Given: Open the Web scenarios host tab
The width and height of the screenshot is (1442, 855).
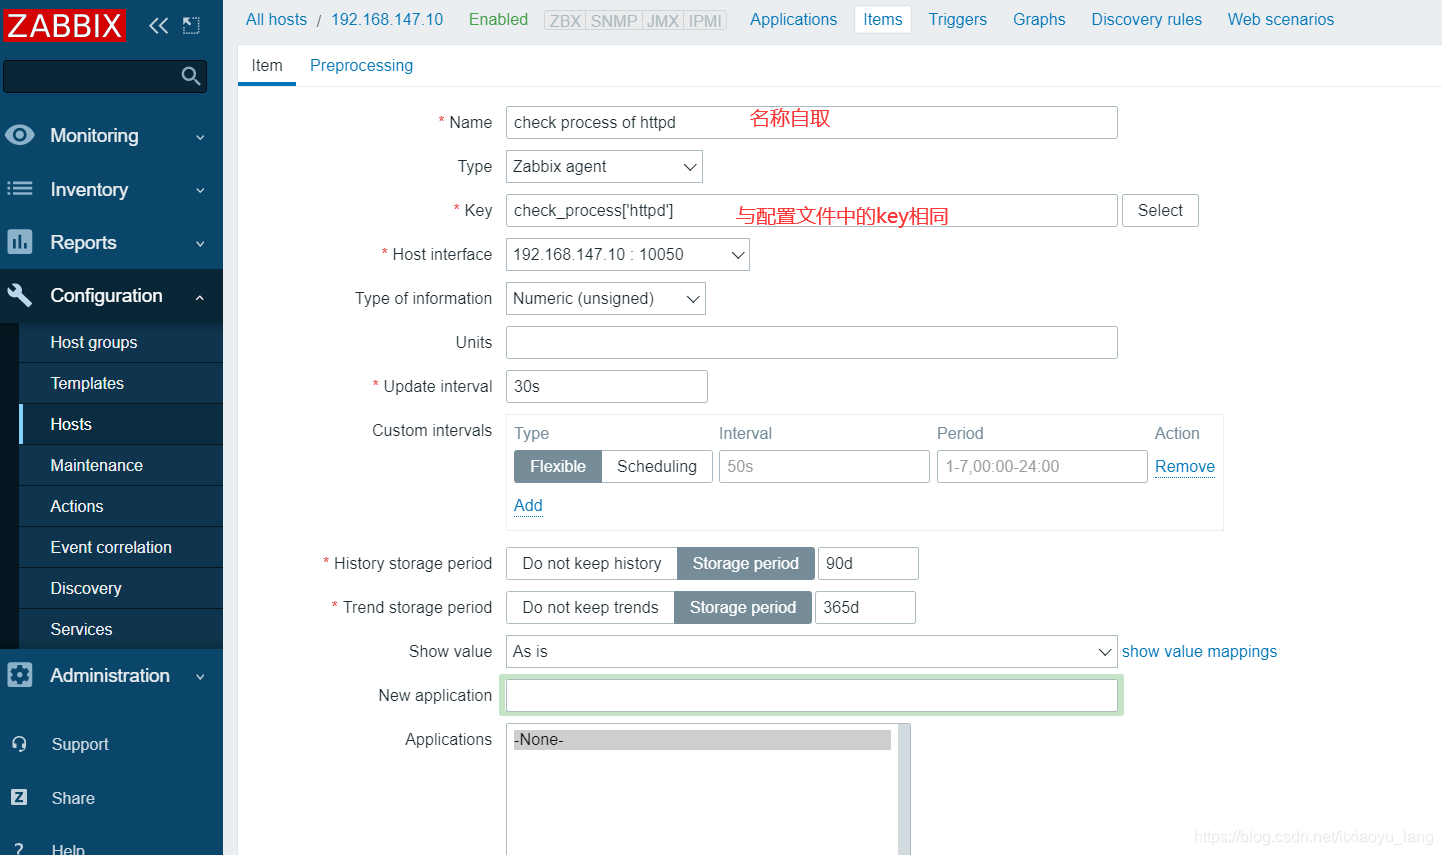Looking at the screenshot, I should point(1281,19).
